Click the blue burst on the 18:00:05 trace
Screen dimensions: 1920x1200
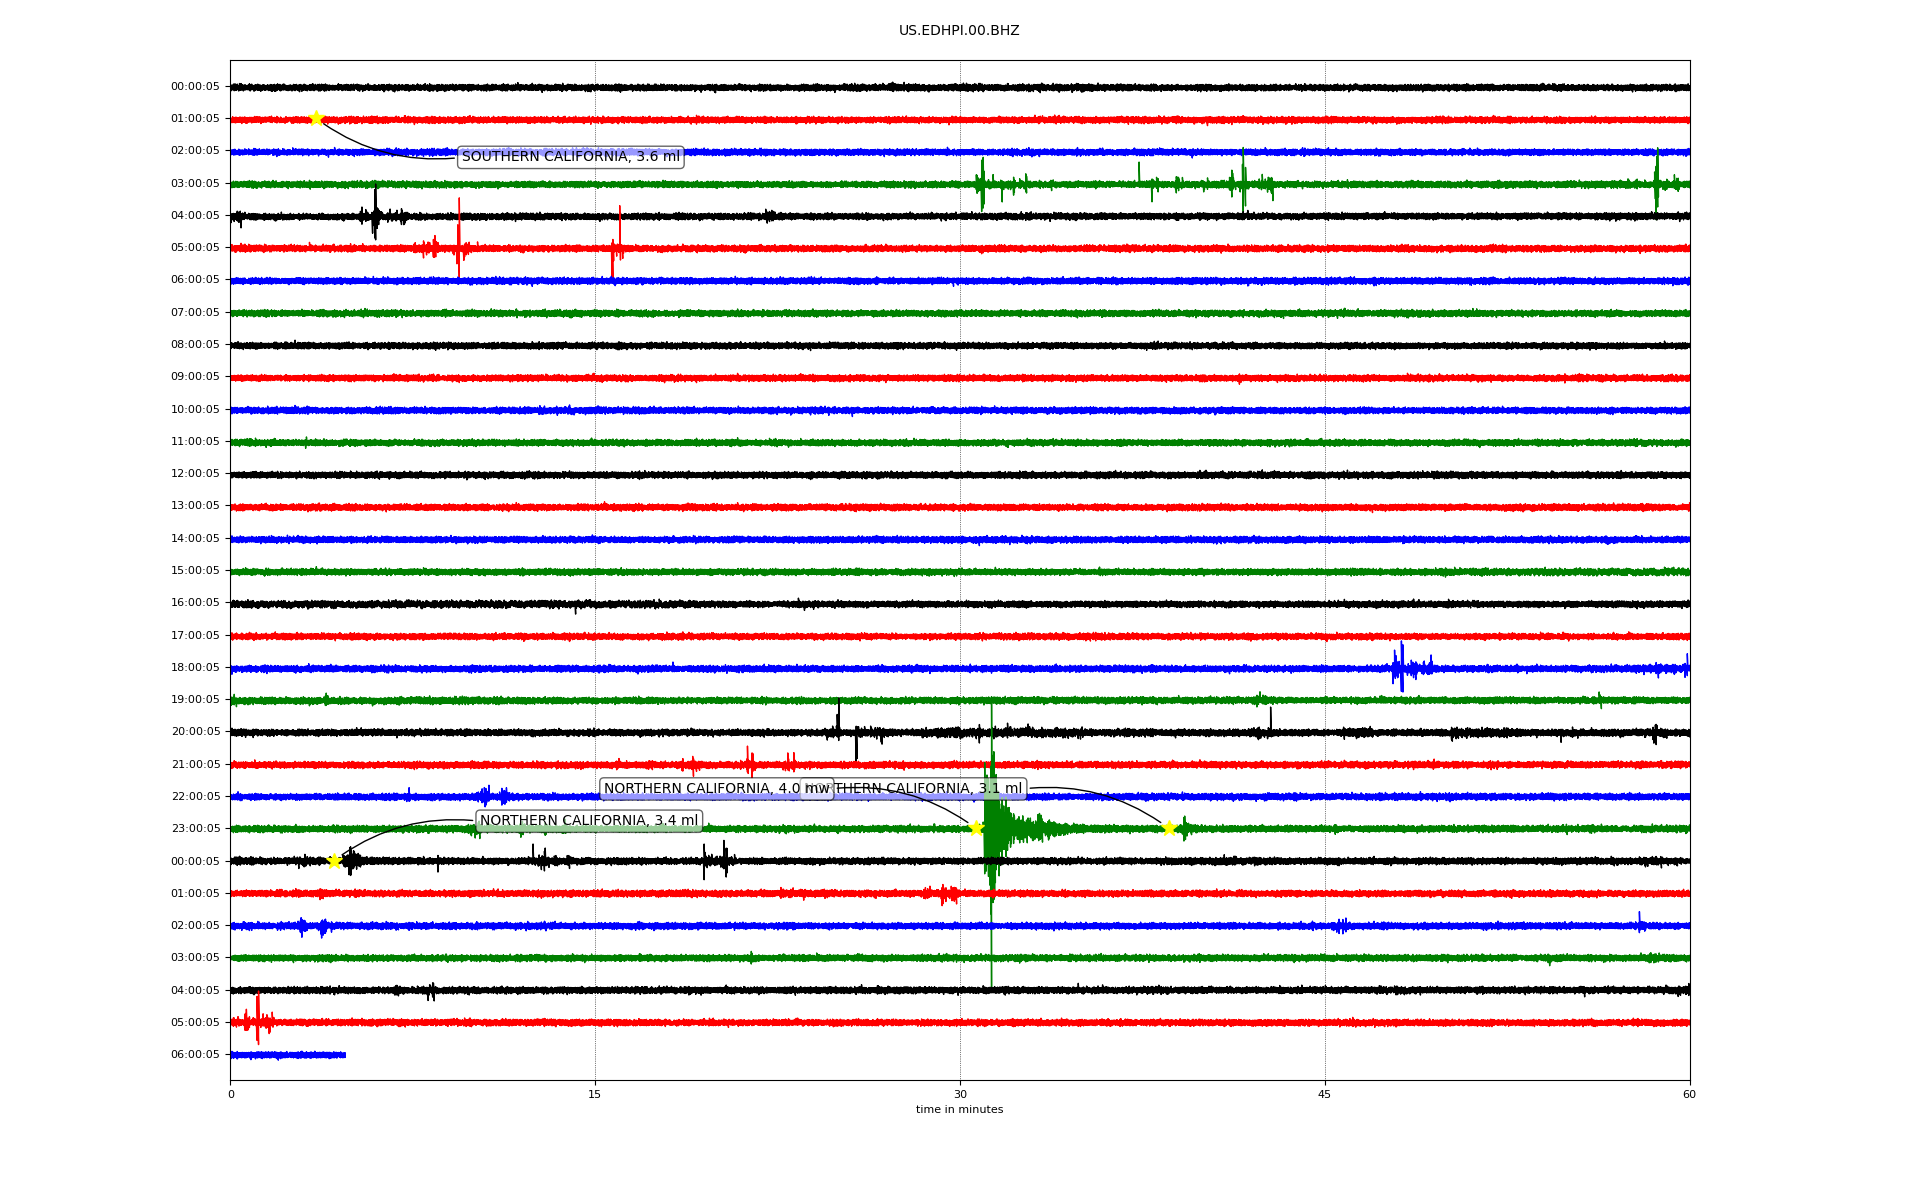pyautogui.click(x=1401, y=667)
